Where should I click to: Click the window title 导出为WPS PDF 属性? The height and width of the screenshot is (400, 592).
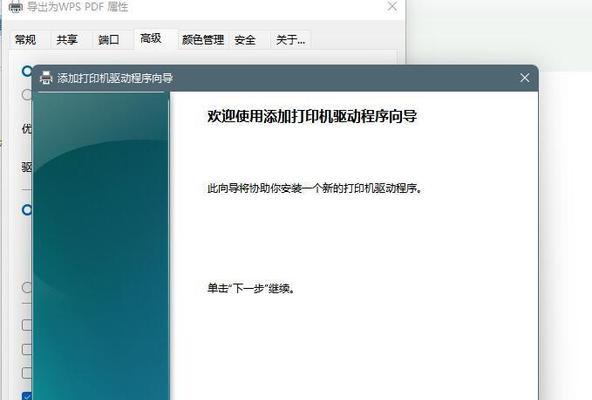click(78, 6)
